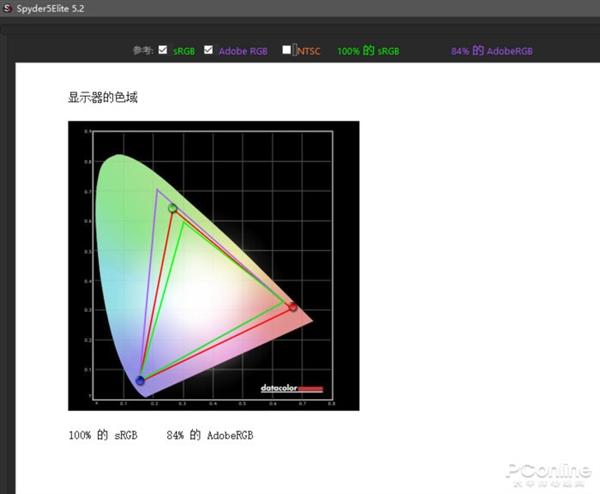Viewport: 600px width, 494px height.
Task: Click the green sRGB label
Action: click(184, 51)
